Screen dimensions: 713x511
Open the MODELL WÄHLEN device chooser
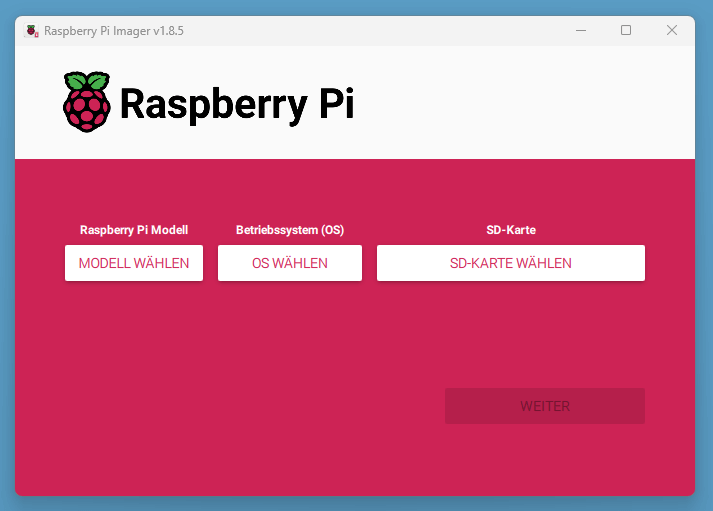tap(134, 263)
